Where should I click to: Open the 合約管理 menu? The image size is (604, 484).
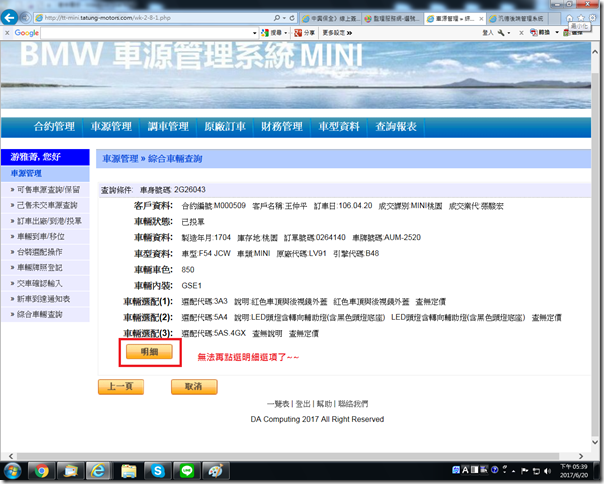pyautogui.click(x=54, y=127)
